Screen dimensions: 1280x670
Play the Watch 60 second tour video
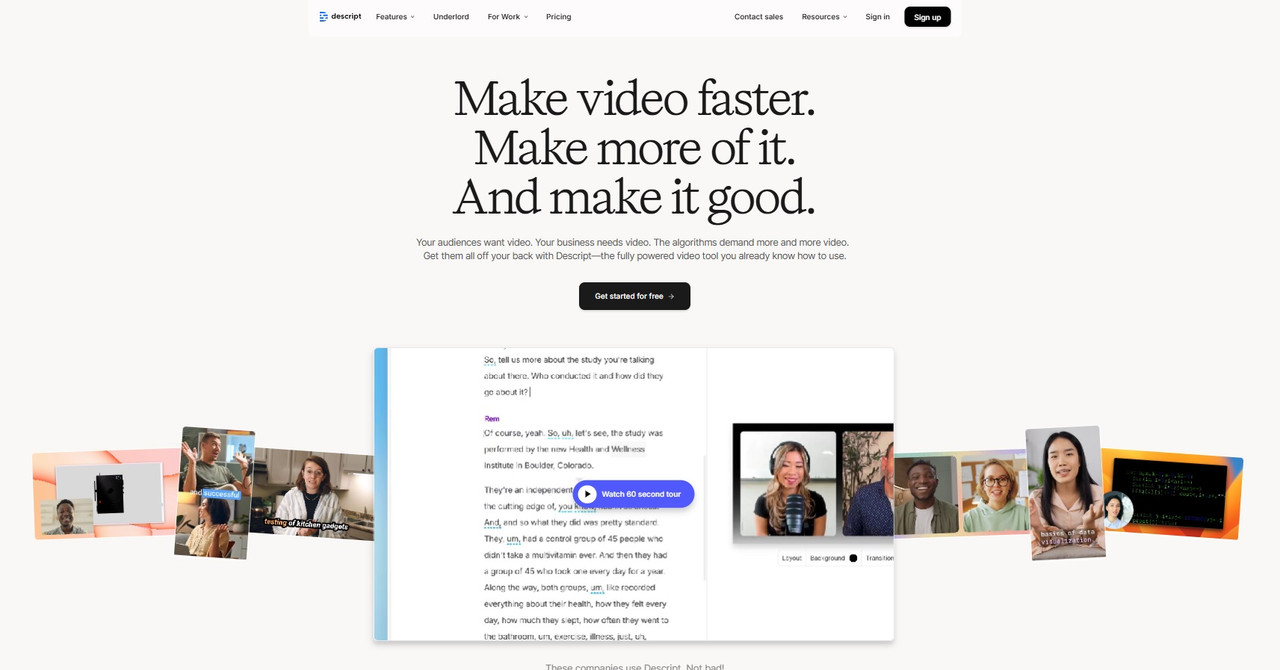[x=634, y=494]
